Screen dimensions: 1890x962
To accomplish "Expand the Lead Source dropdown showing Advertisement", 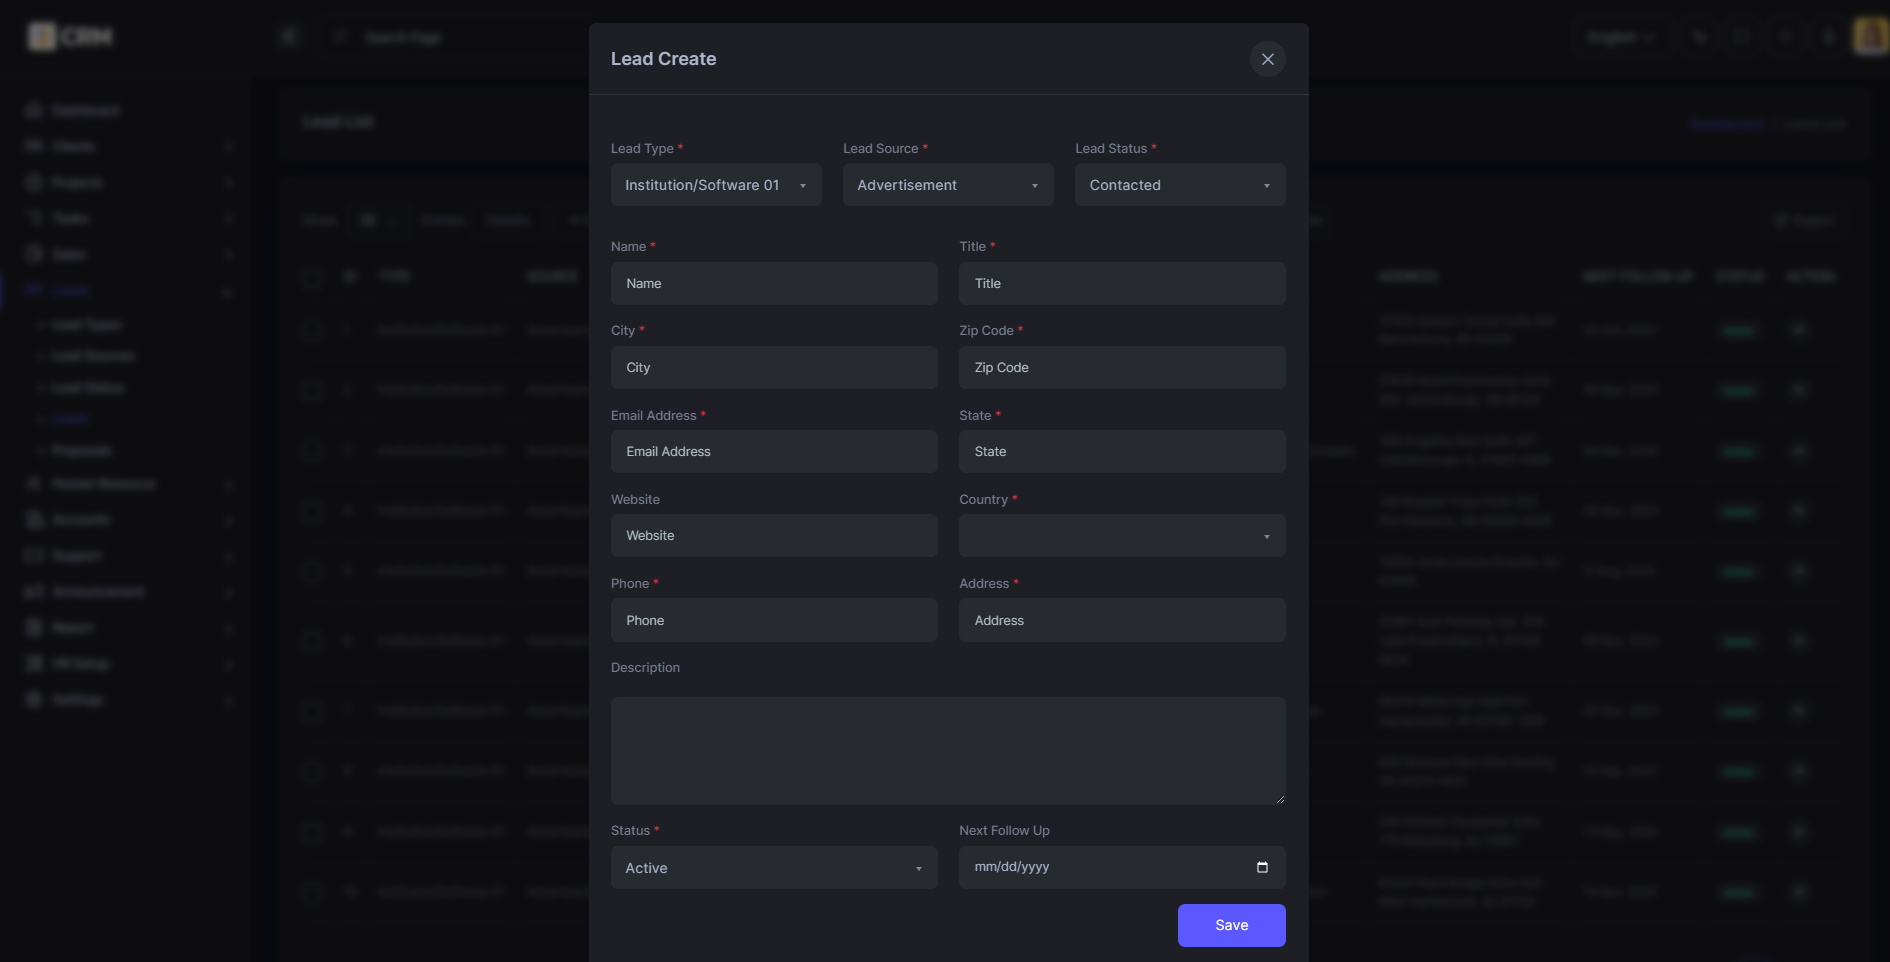I will tap(947, 184).
